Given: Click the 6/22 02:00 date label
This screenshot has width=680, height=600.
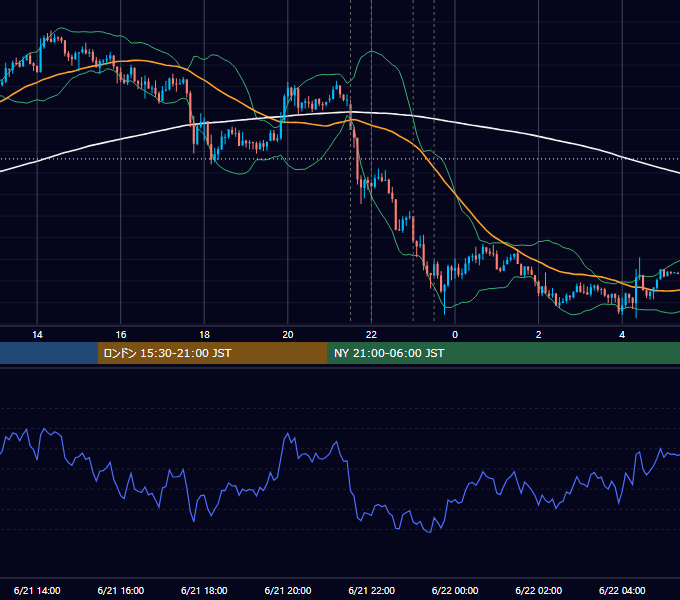Looking at the screenshot, I should [539, 590].
